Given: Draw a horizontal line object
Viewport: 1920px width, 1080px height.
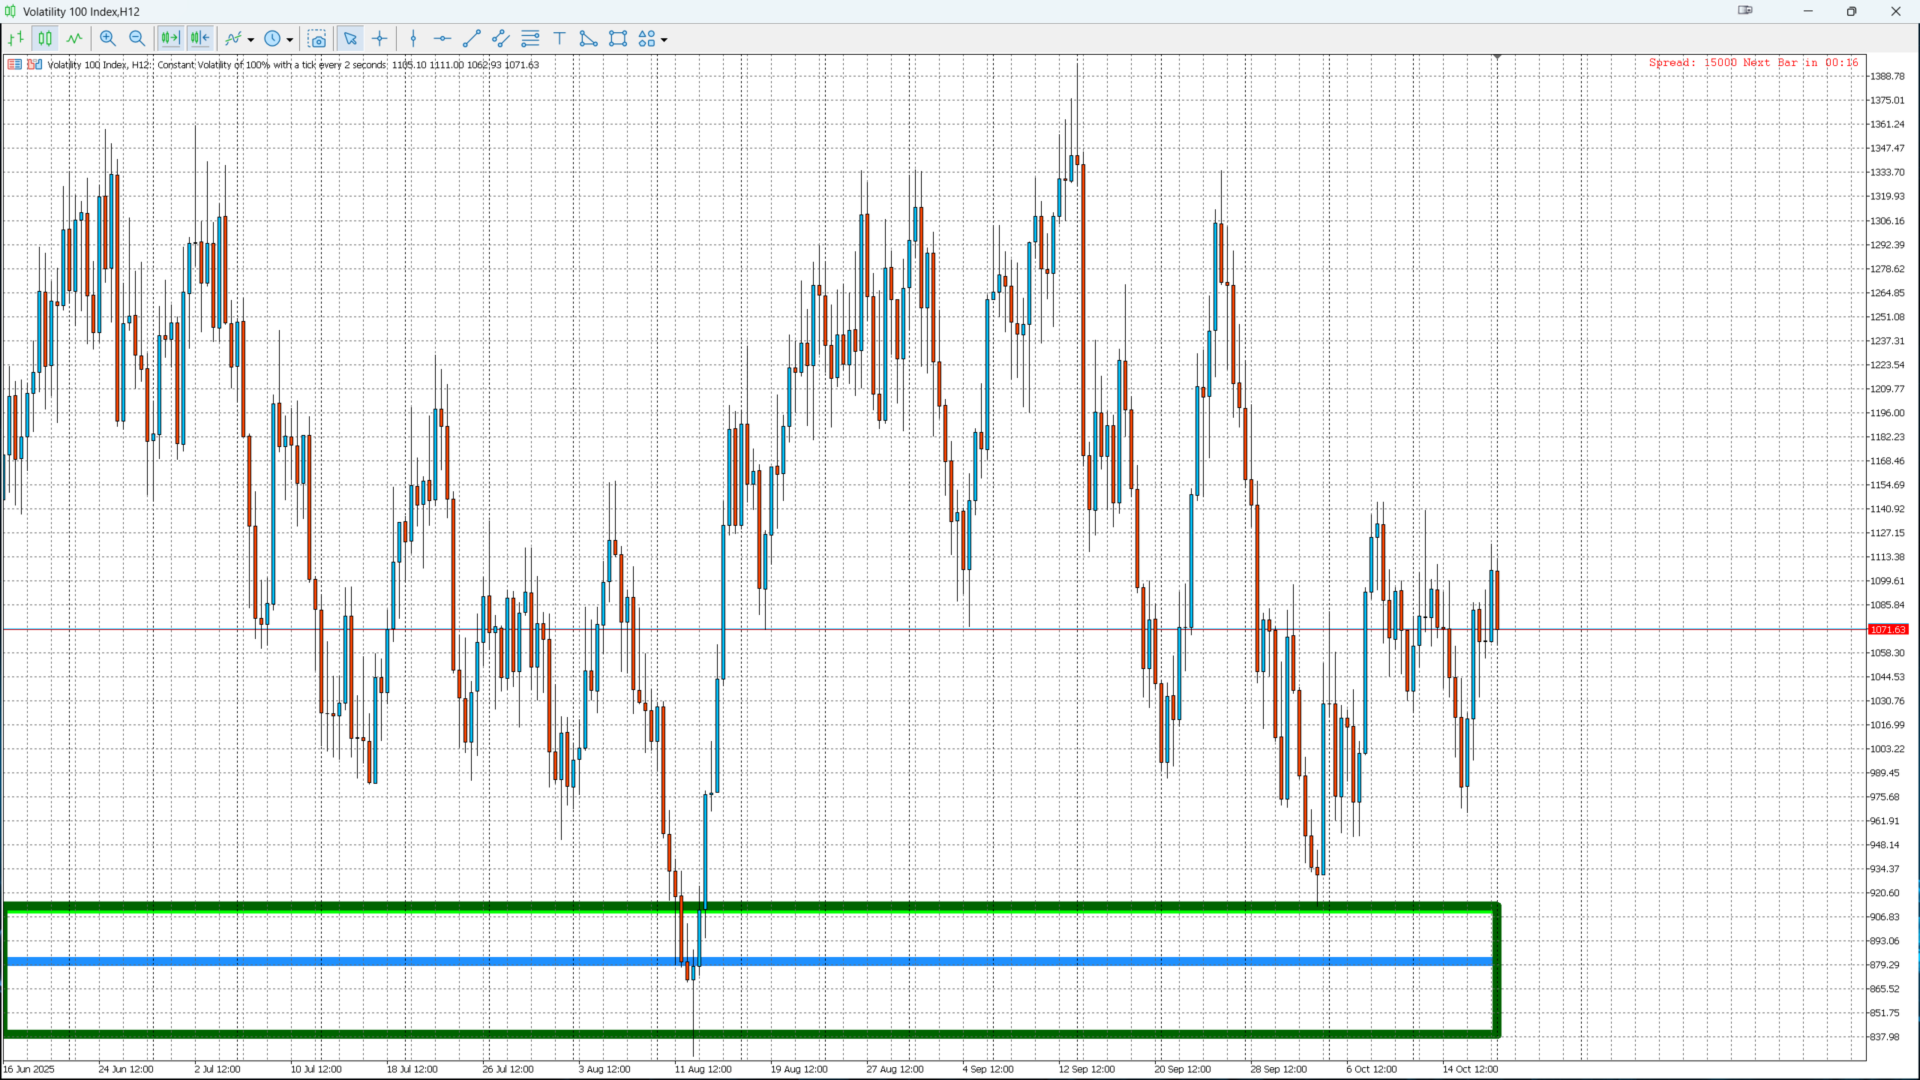Looking at the screenshot, I should point(442,39).
